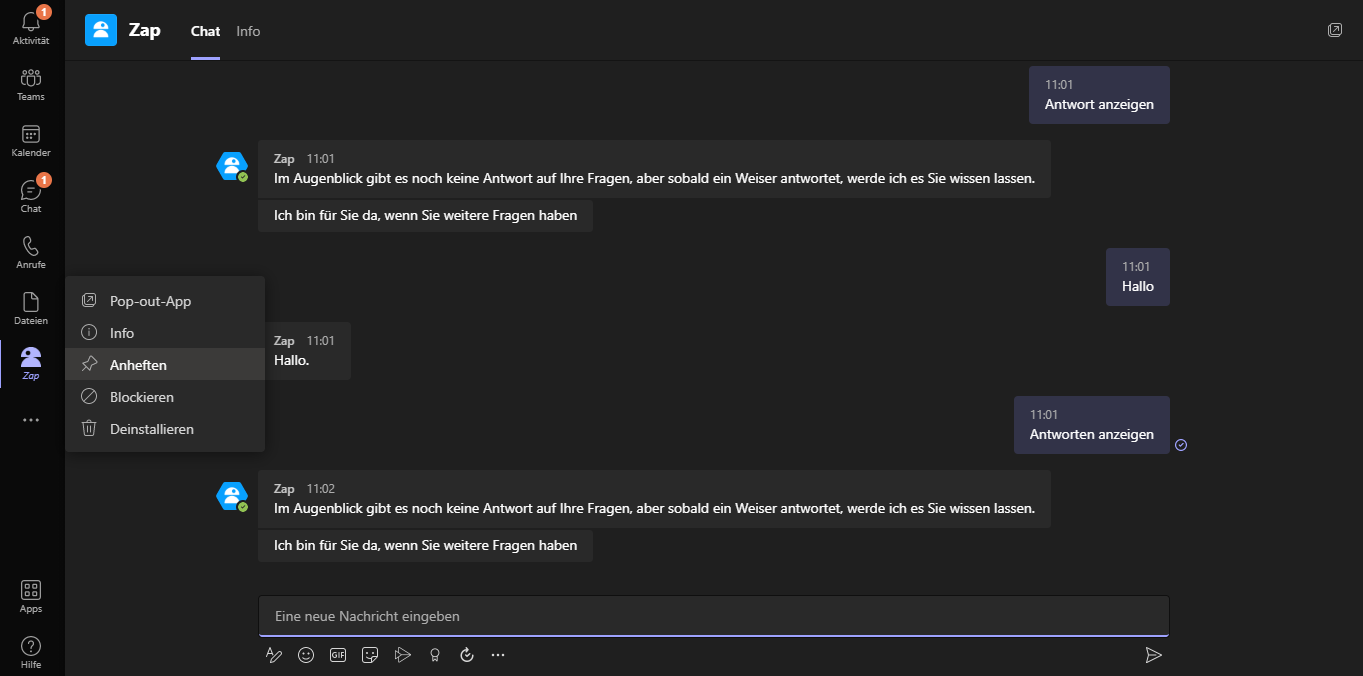Open the emoji picker
The image size is (1363, 676).
[x=306, y=655]
